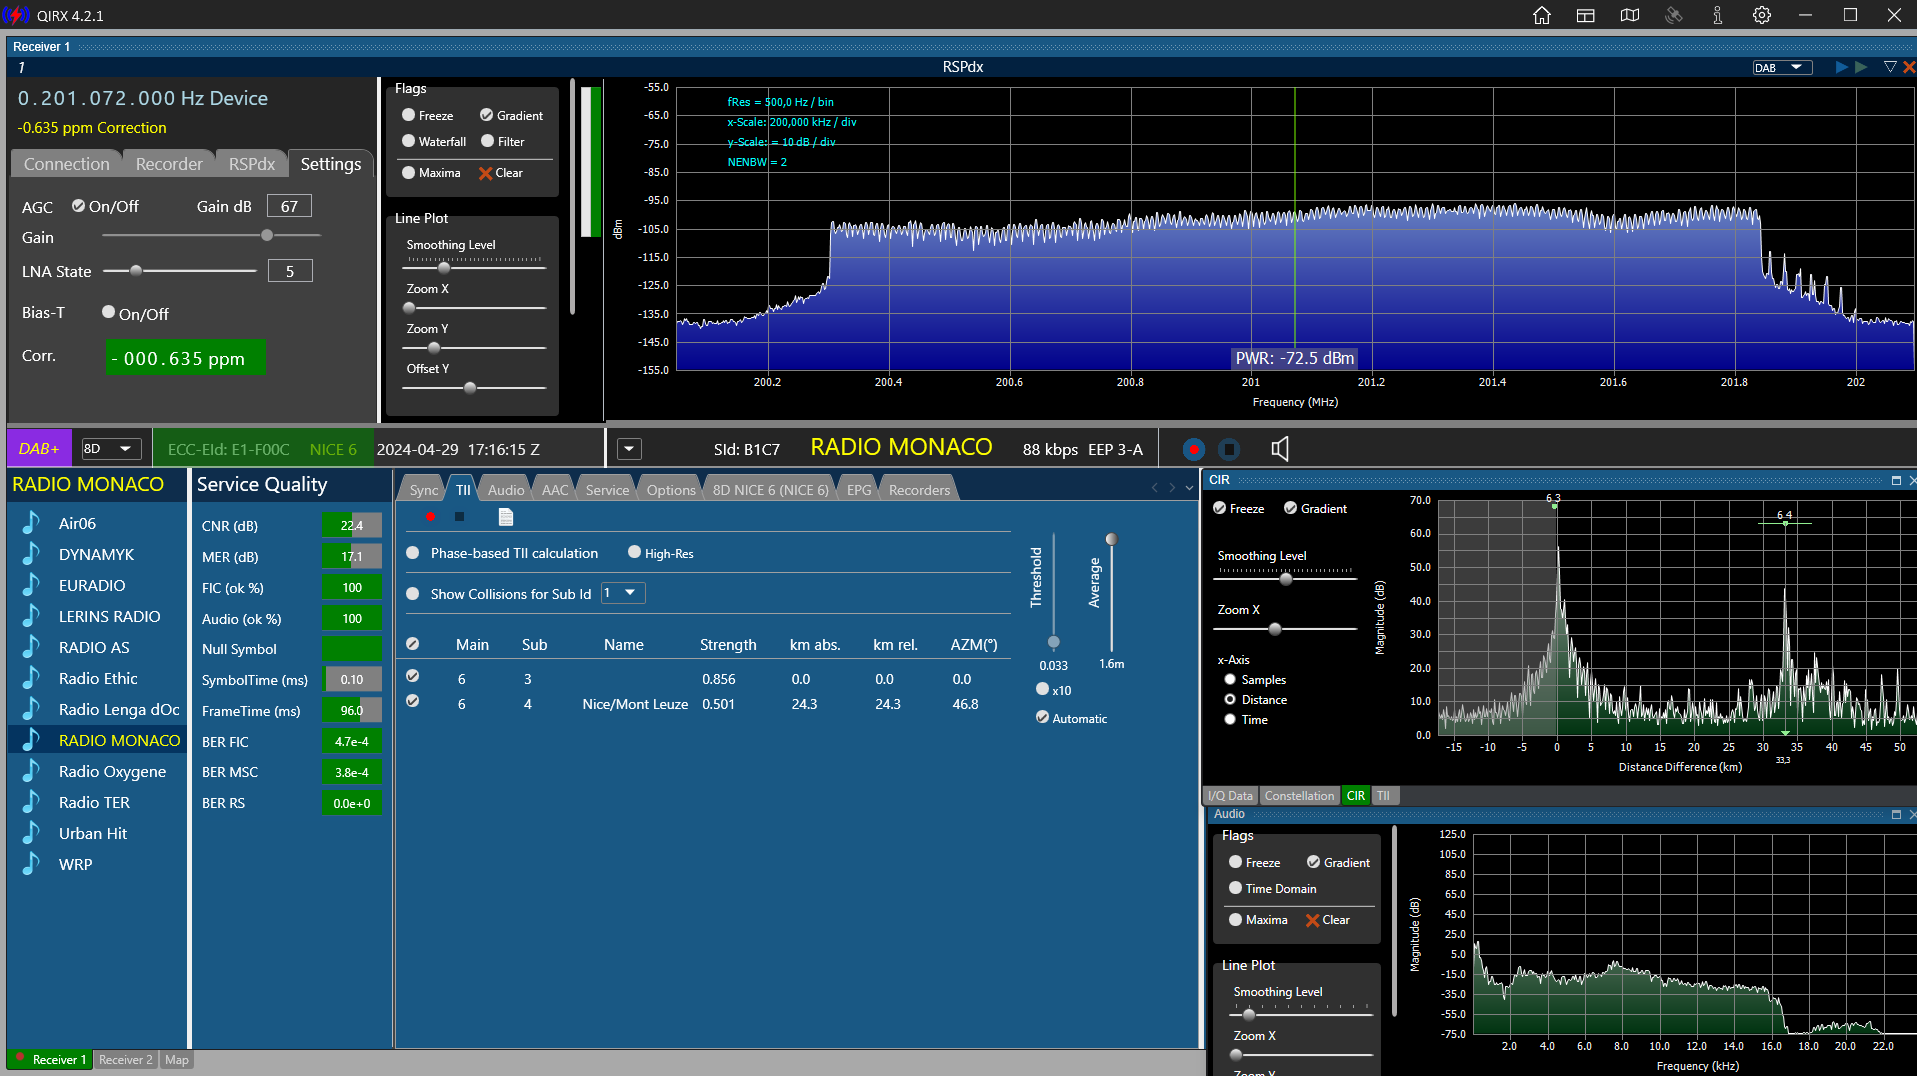Enable Freeze in spectrum Flags
Viewport: 1917px width, 1076px height.
[408, 115]
